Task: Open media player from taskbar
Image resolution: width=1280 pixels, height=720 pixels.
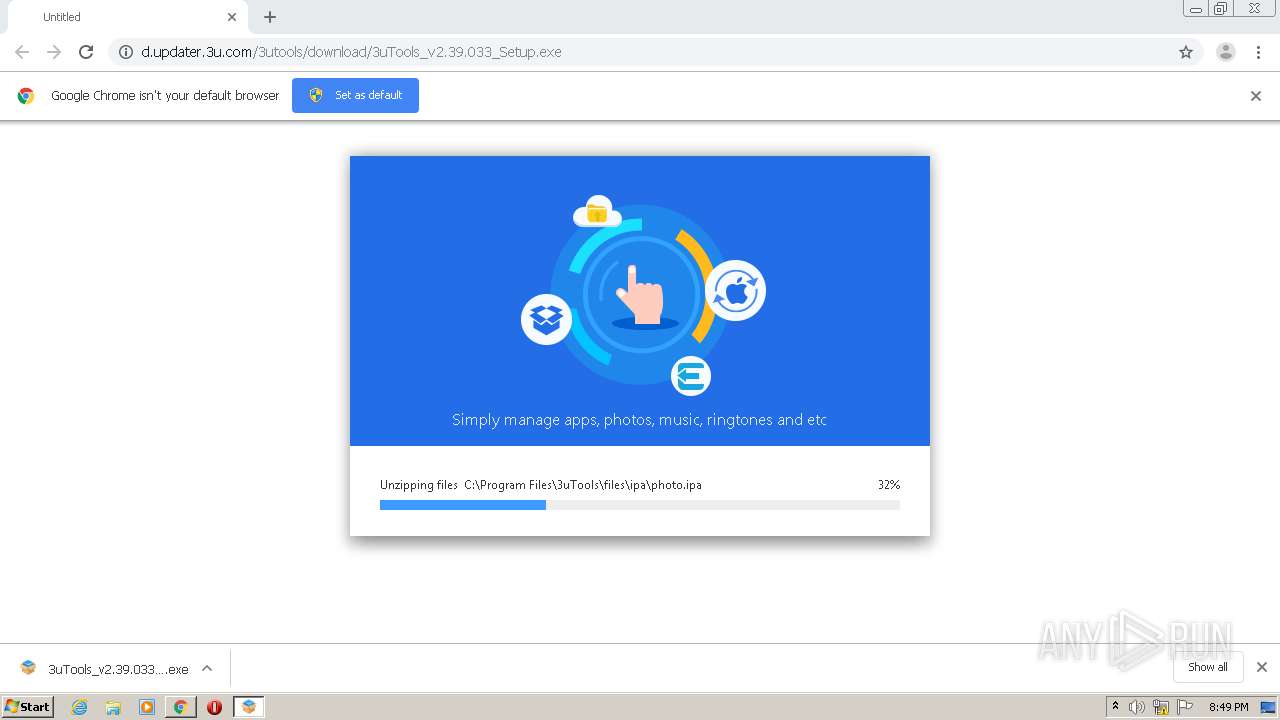Action: tap(147, 707)
